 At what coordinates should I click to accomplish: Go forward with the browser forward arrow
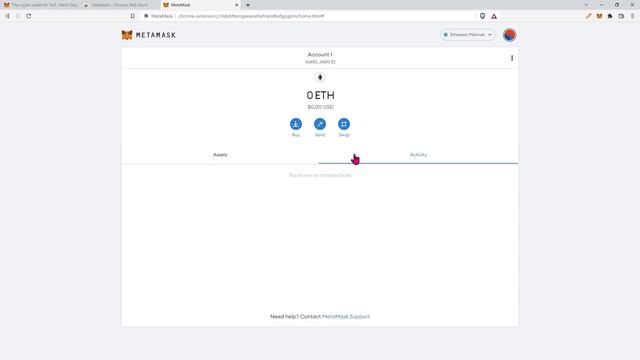tap(18, 16)
